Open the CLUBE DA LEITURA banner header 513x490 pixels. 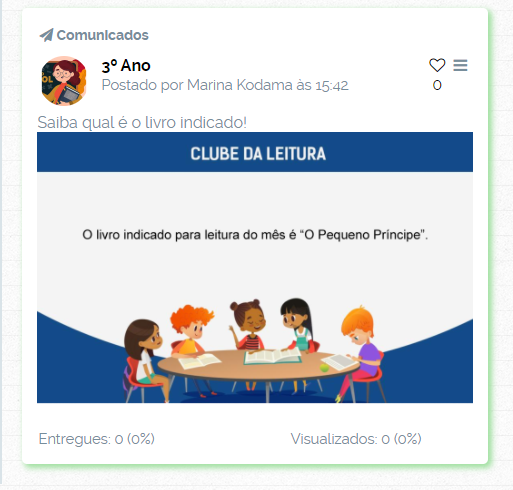pos(255,152)
